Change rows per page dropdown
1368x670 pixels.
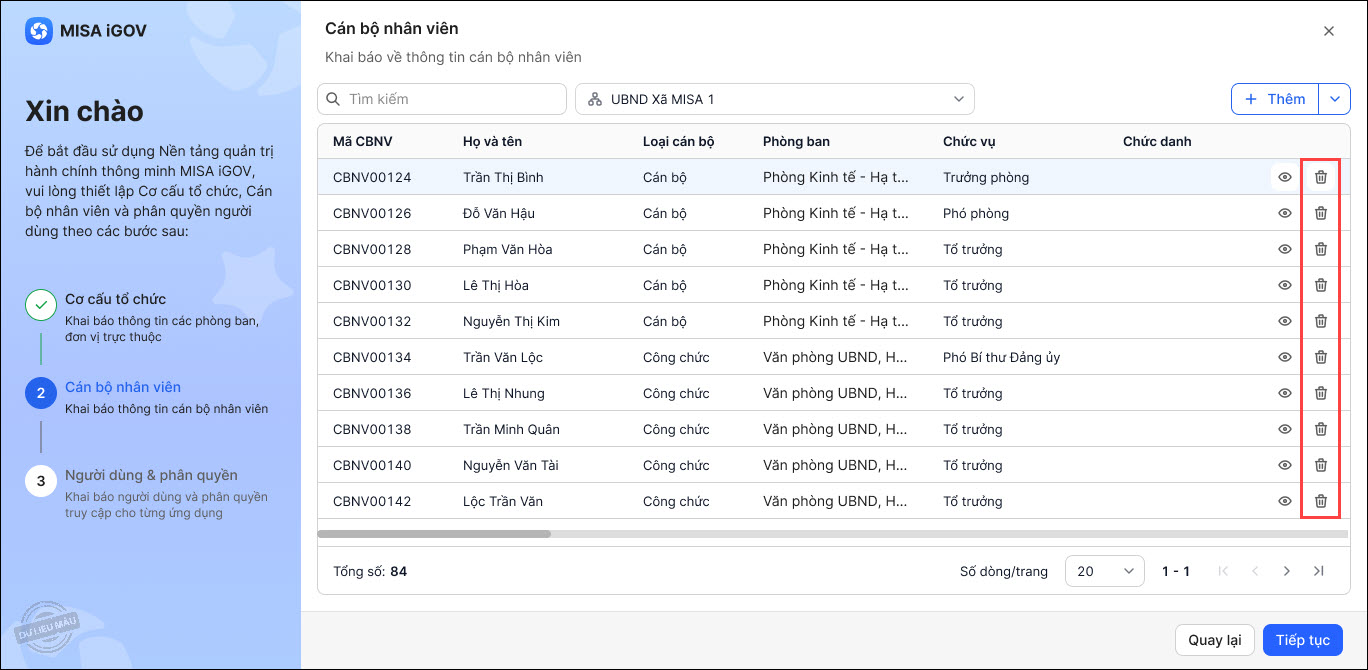click(x=1104, y=571)
